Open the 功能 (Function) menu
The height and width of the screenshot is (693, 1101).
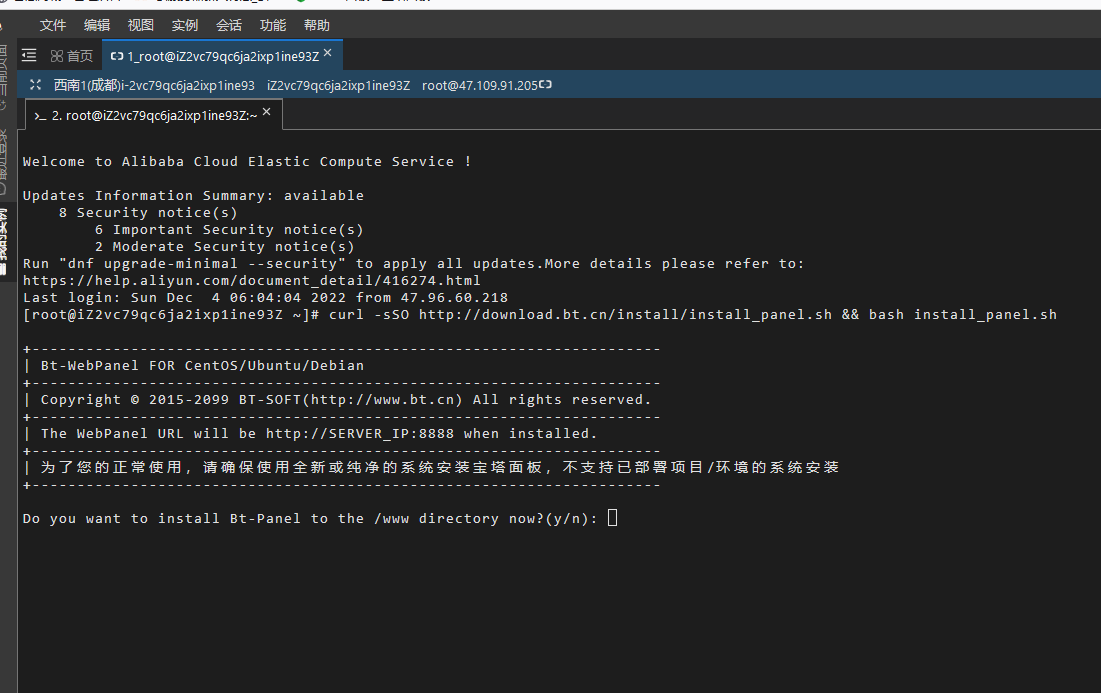pyautogui.click(x=272, y=25)
